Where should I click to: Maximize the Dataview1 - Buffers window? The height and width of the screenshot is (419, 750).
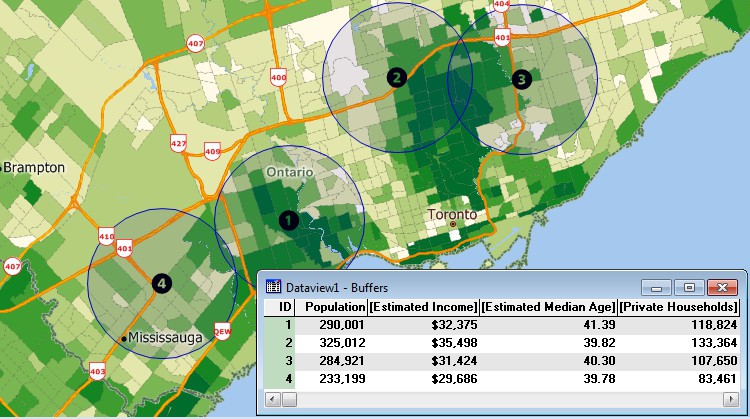(x=689, y=287)
